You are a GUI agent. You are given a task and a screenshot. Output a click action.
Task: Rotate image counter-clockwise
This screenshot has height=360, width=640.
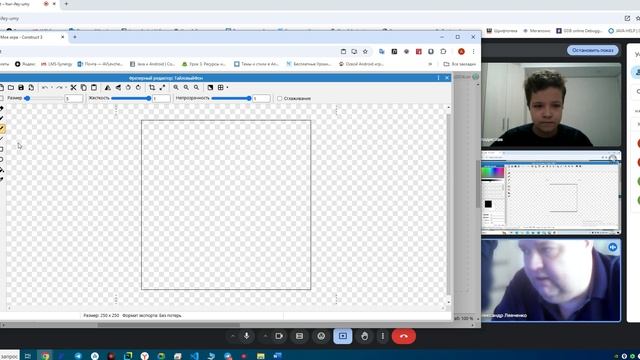tap(128, 87)
